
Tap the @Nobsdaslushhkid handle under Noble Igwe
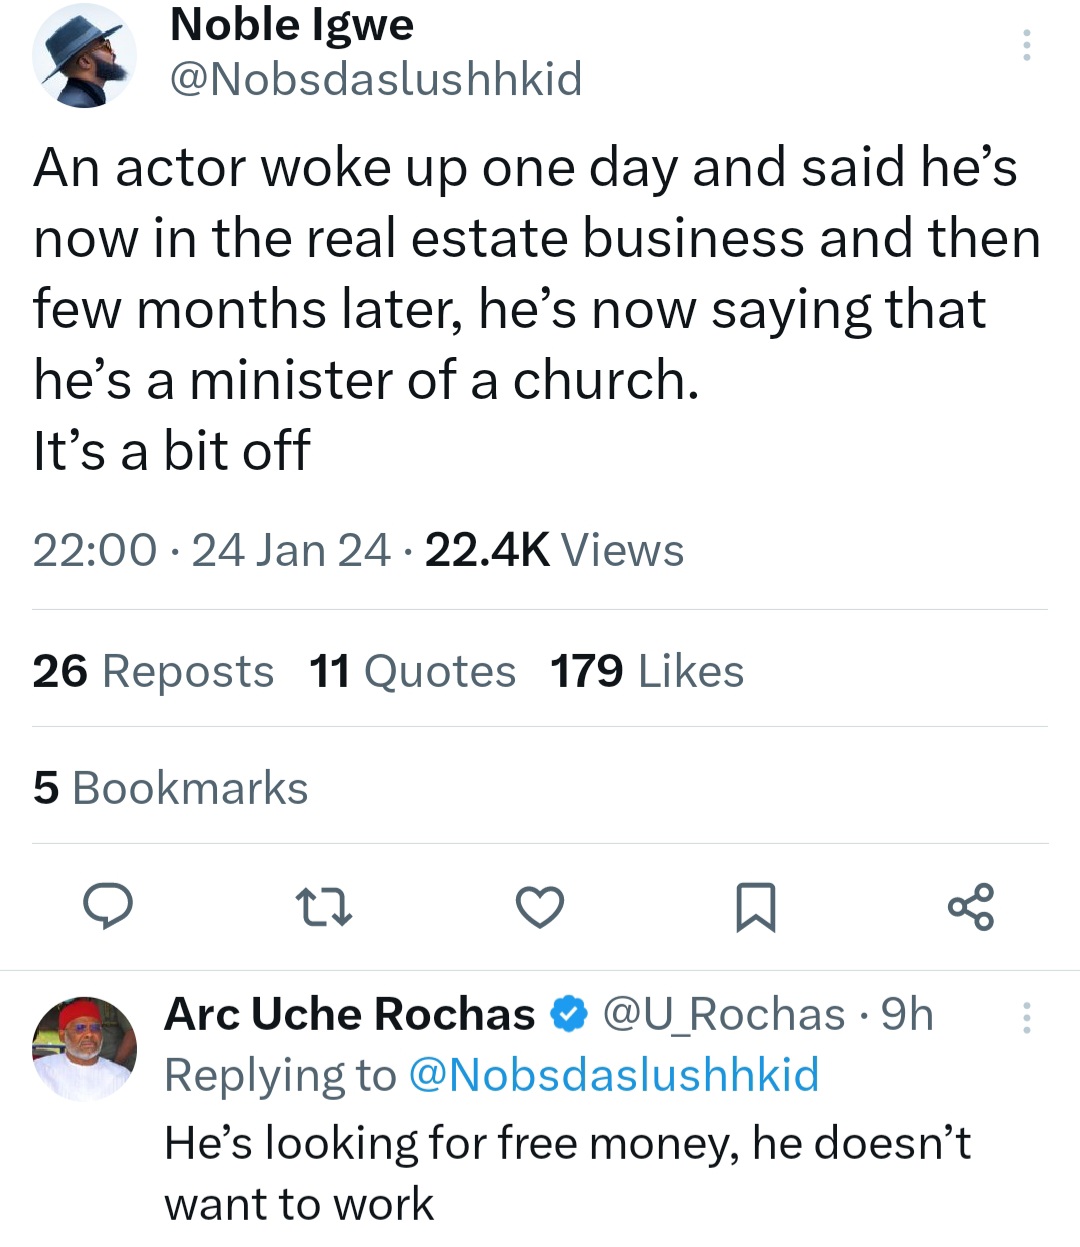(x=376, y=79)
